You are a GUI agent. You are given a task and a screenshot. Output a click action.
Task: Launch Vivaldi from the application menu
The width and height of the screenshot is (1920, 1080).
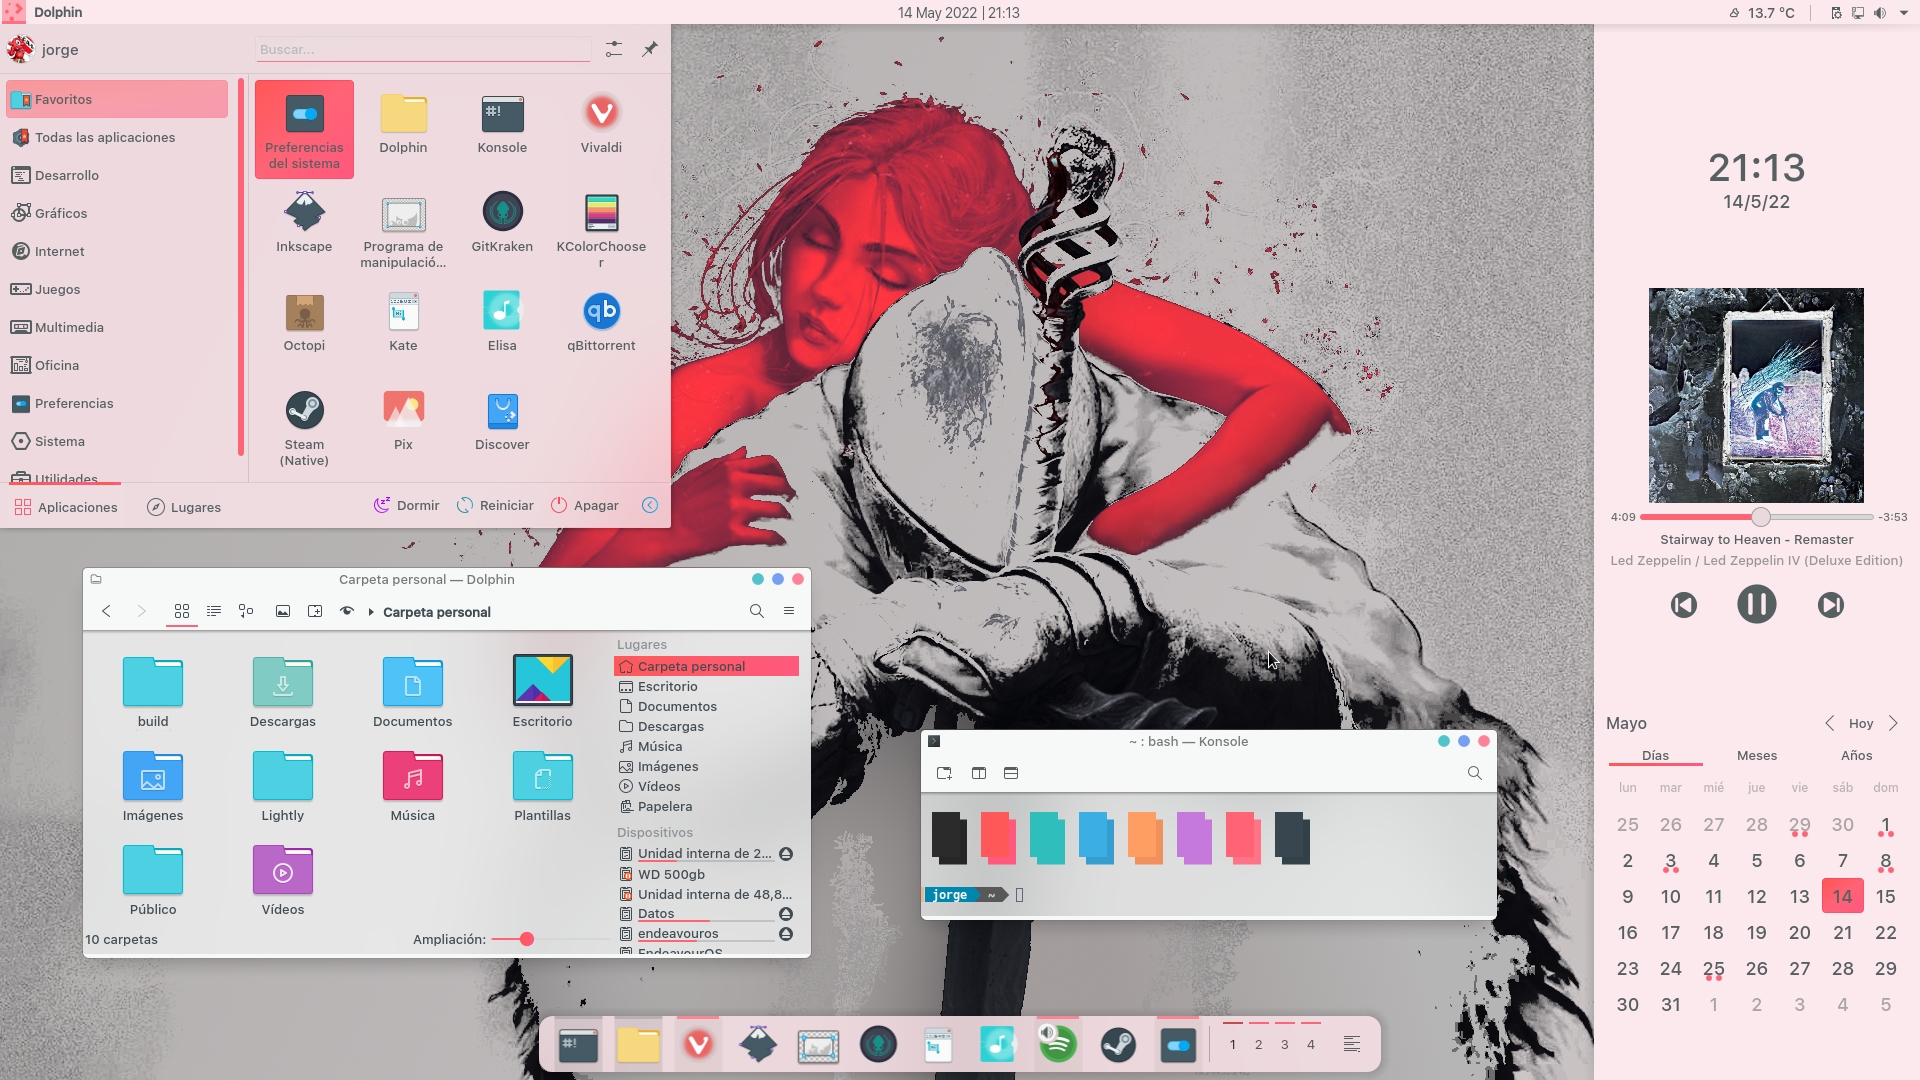click(x=601, y=125)
